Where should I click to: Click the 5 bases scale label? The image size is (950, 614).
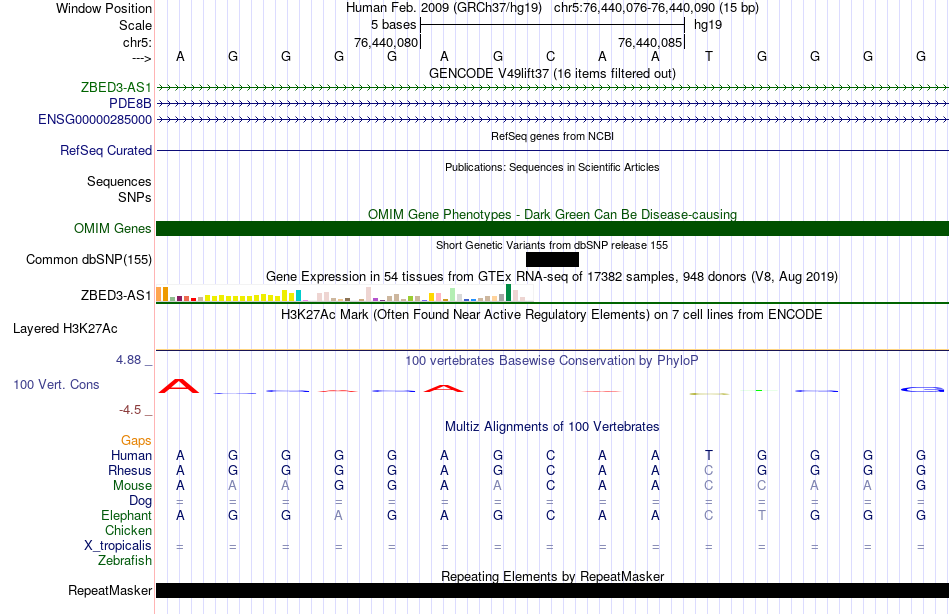coord(394,25)
